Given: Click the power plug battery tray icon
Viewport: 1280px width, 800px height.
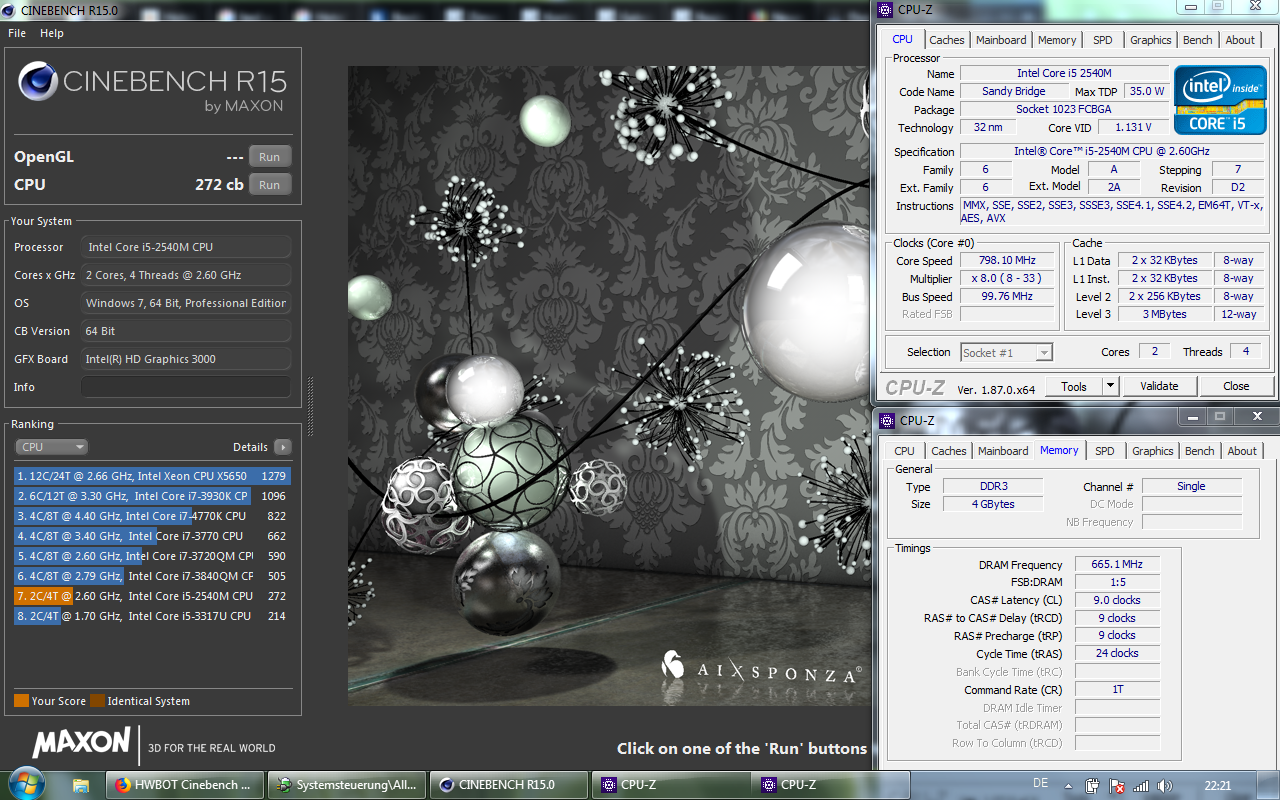Looking at the screenshot, I should [x=1093, y=785].
